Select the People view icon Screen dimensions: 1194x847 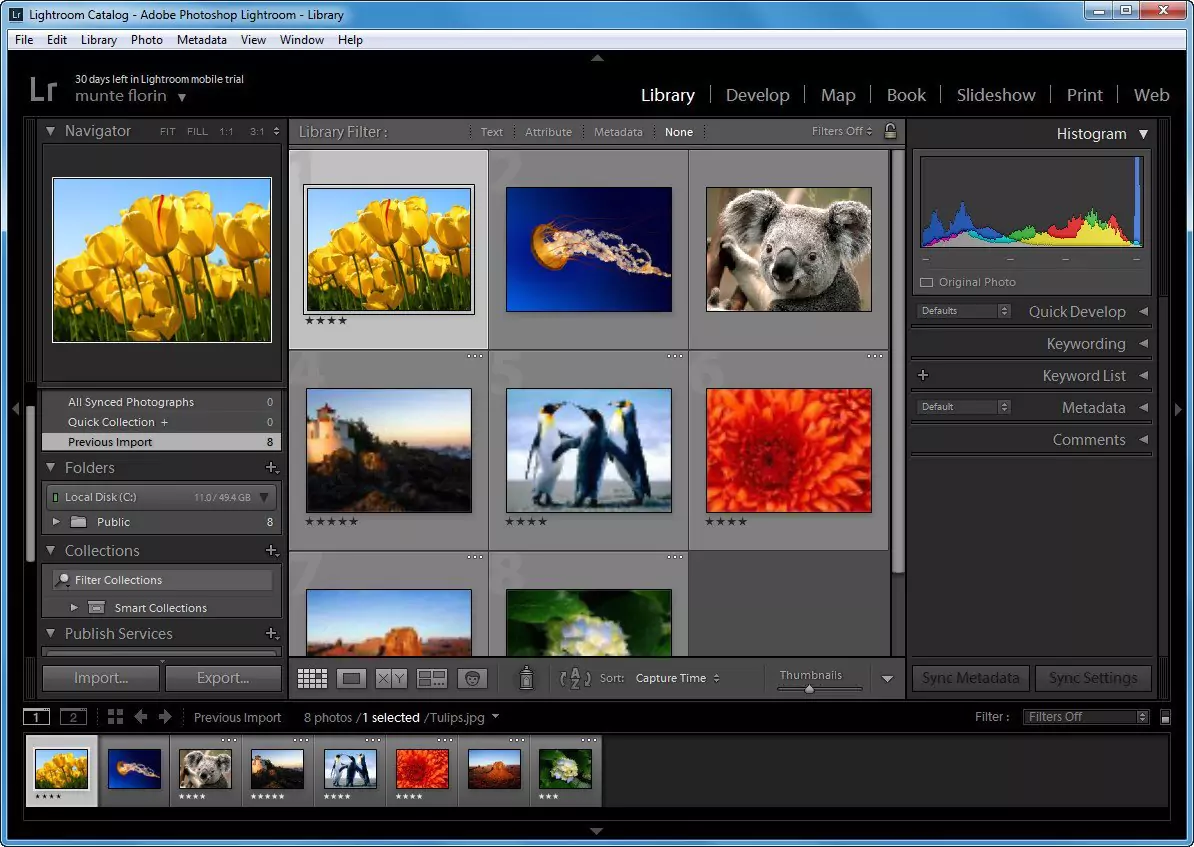click(472, 678)
